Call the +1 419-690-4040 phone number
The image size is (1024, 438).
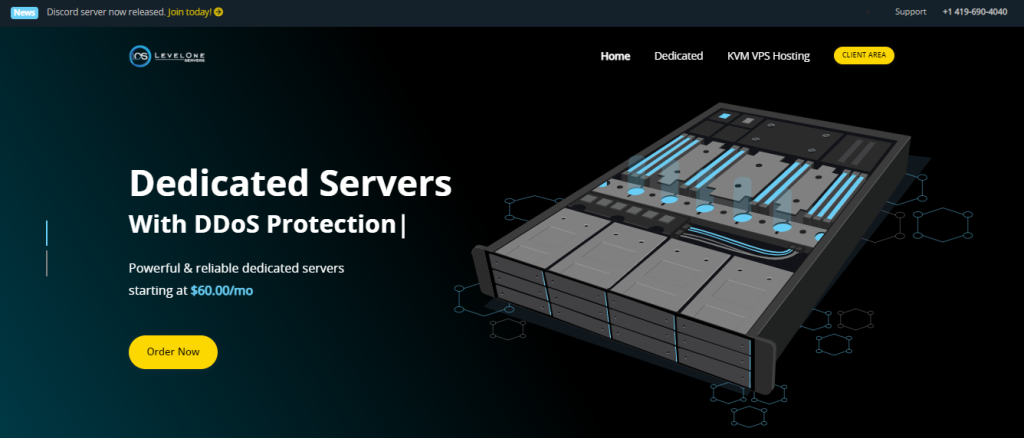click(x=974, y=12)
